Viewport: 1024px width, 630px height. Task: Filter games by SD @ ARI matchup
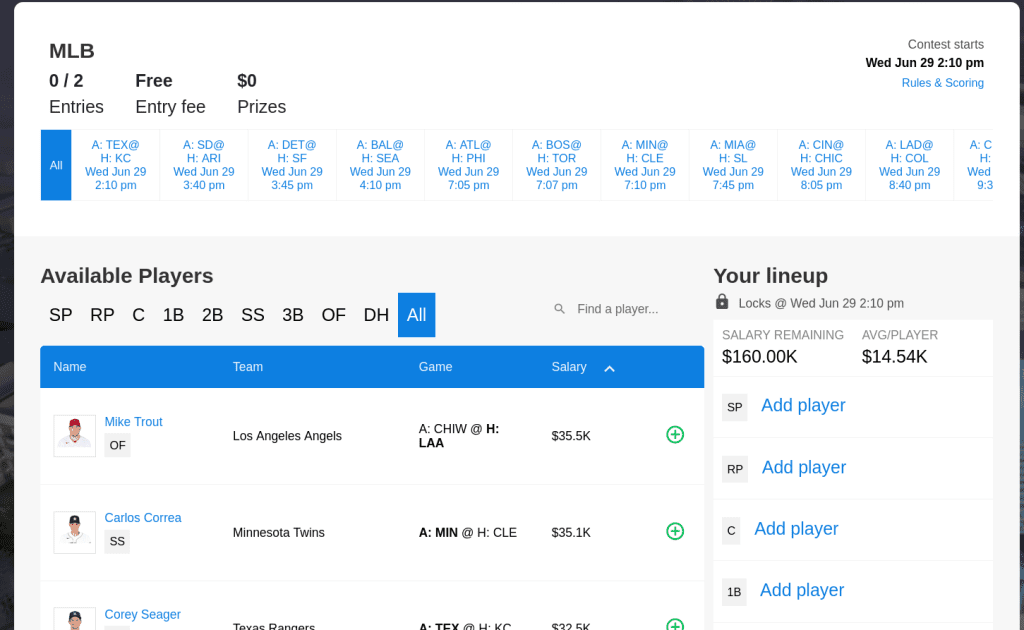[x=204, y=165]
